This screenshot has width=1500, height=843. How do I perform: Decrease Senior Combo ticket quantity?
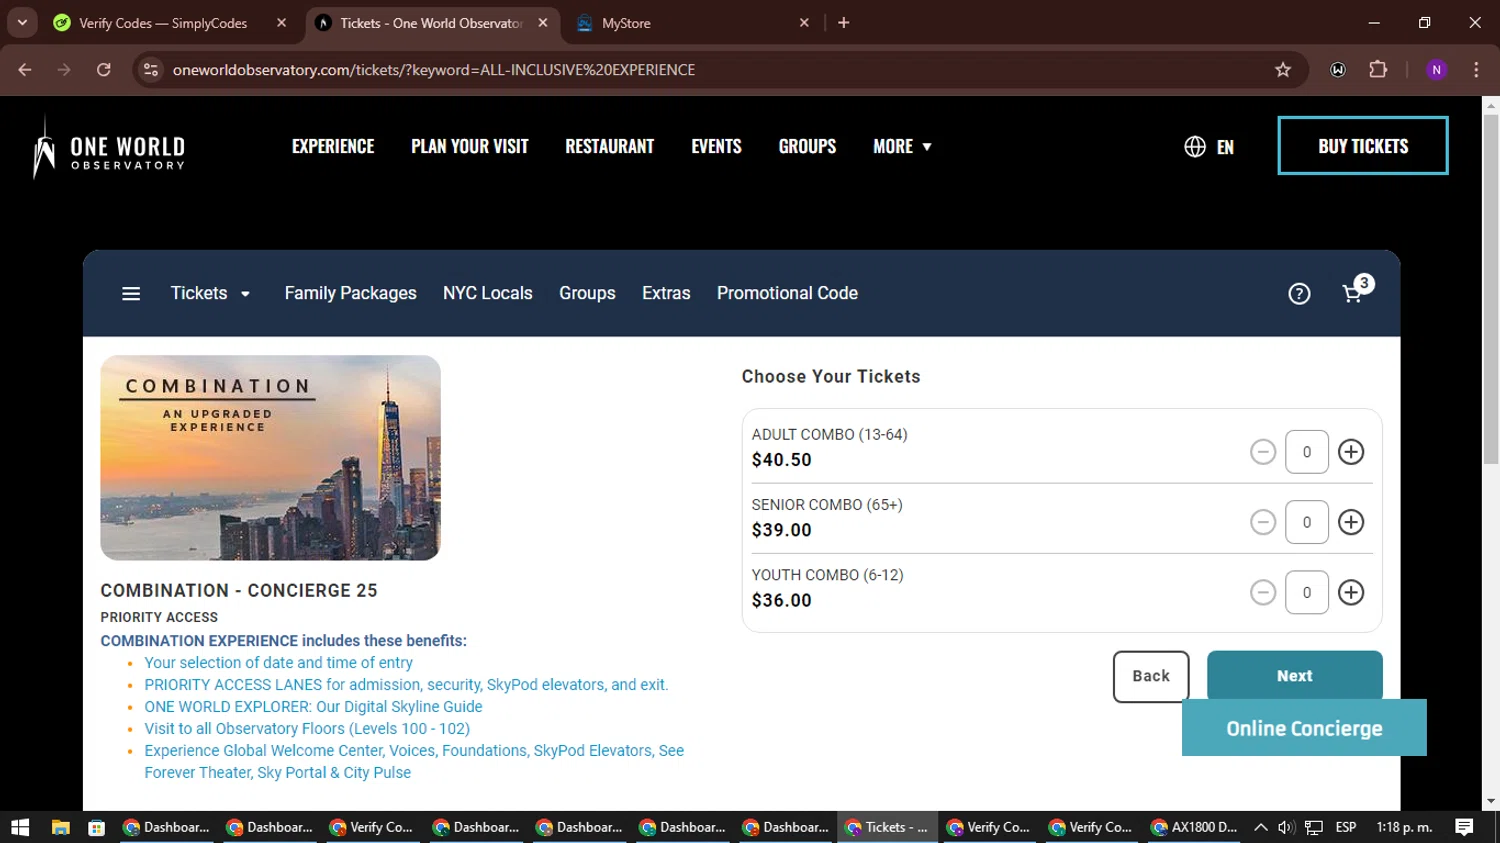[1263, 522]
